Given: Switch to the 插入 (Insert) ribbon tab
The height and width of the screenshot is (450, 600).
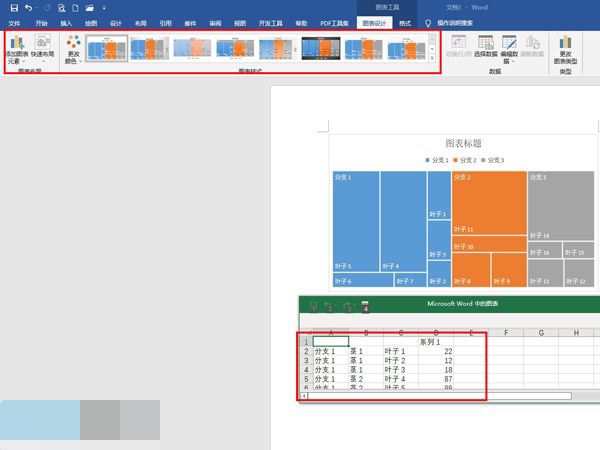Looking at the screenshot, I should click(66, 21).
